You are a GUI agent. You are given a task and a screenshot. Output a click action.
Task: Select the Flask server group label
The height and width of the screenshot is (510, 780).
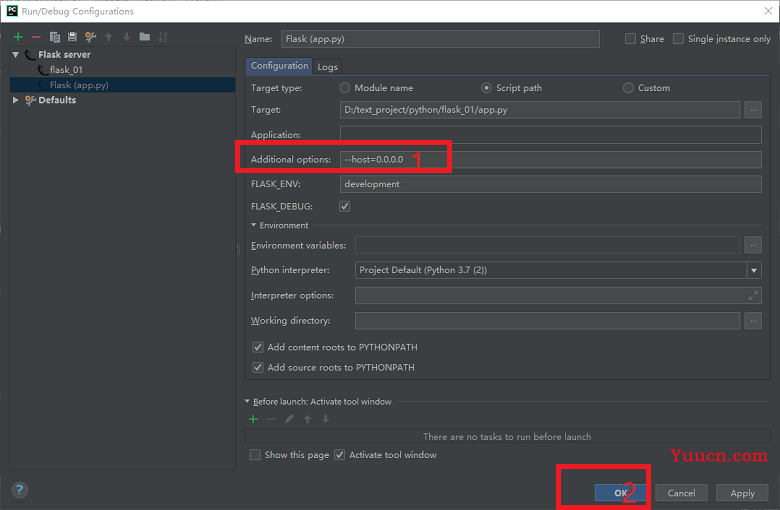coord(64,55)
